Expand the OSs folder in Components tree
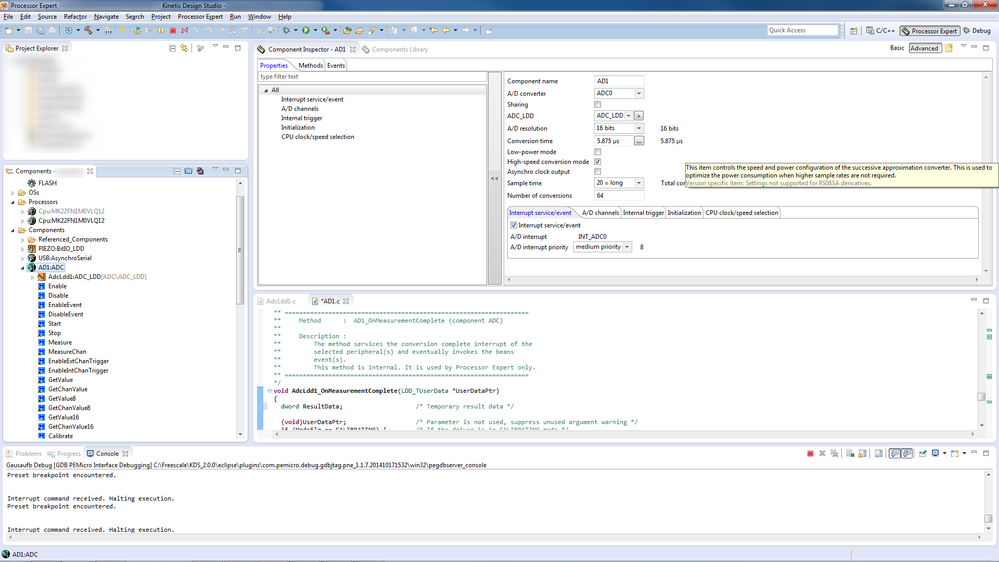The height and width of the screenshot is (562, 999). tap(13, 193)
